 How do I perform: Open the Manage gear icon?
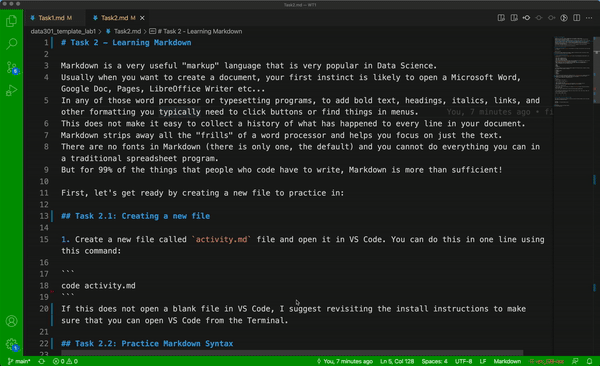point(12,344)
